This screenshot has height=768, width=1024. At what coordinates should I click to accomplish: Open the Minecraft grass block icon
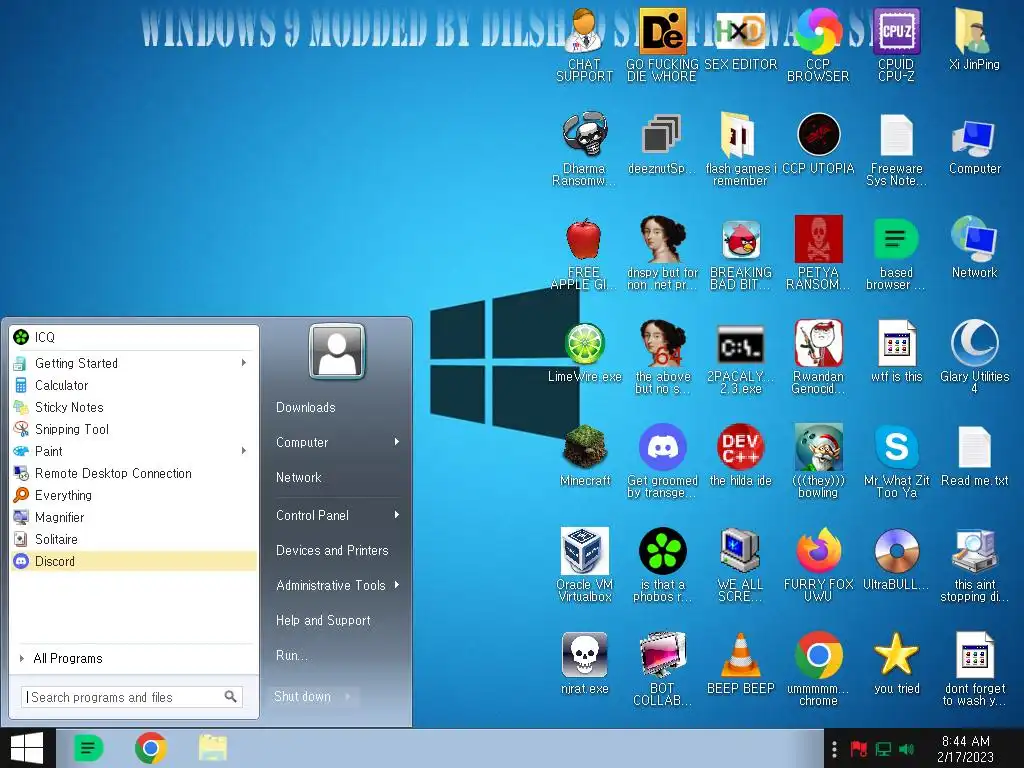[x=584, y=455]
